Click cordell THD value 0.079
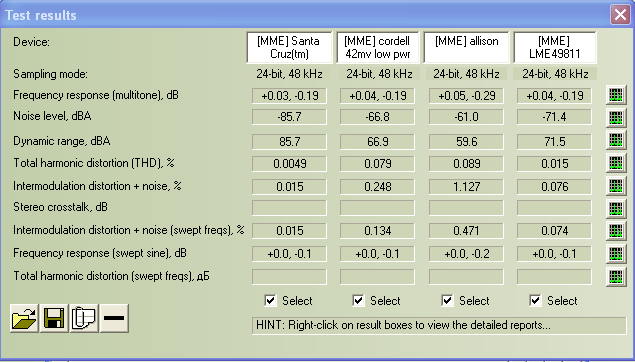 [377, 164]
